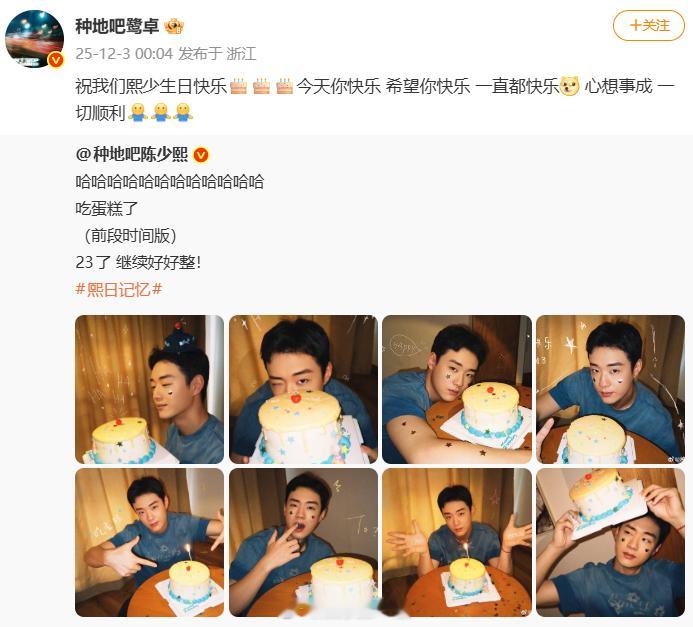Open photo with both hands spread open
The height and width of the screenshot is (627, 693).
(457, 543)
